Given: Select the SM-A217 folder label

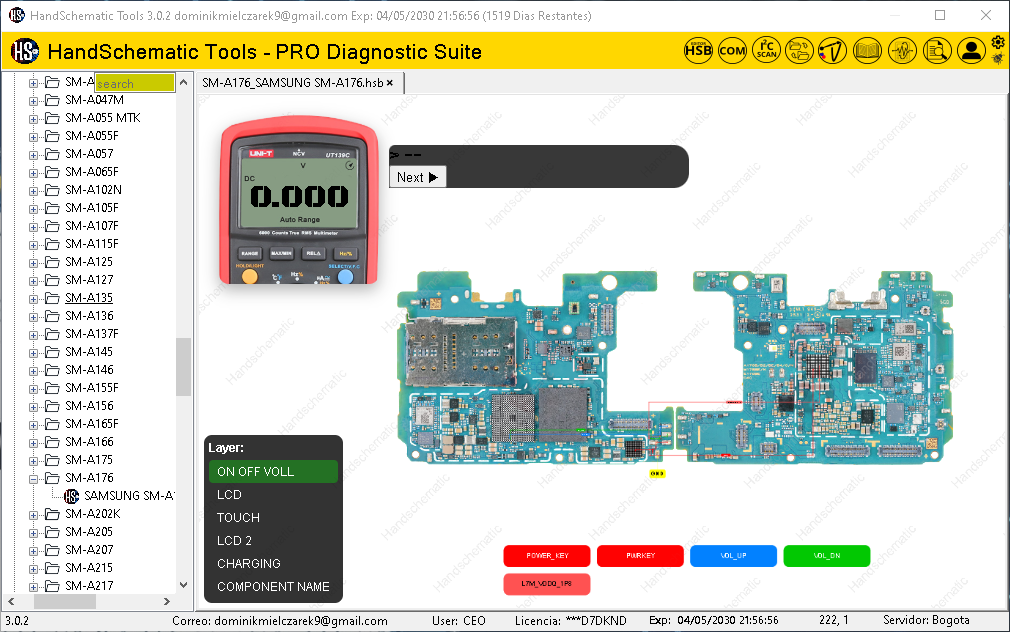Looking at the screenshot, I should click(89, 586).
